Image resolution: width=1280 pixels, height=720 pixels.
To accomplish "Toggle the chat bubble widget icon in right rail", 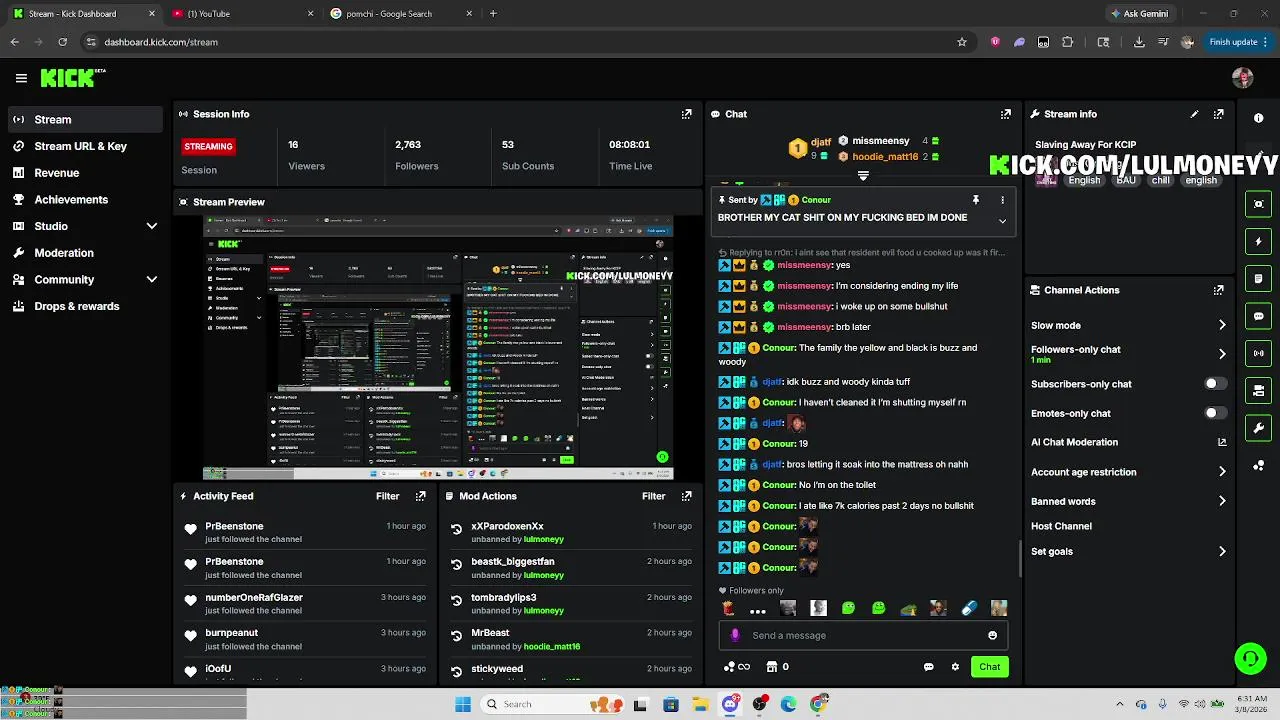I will 1258,316.
